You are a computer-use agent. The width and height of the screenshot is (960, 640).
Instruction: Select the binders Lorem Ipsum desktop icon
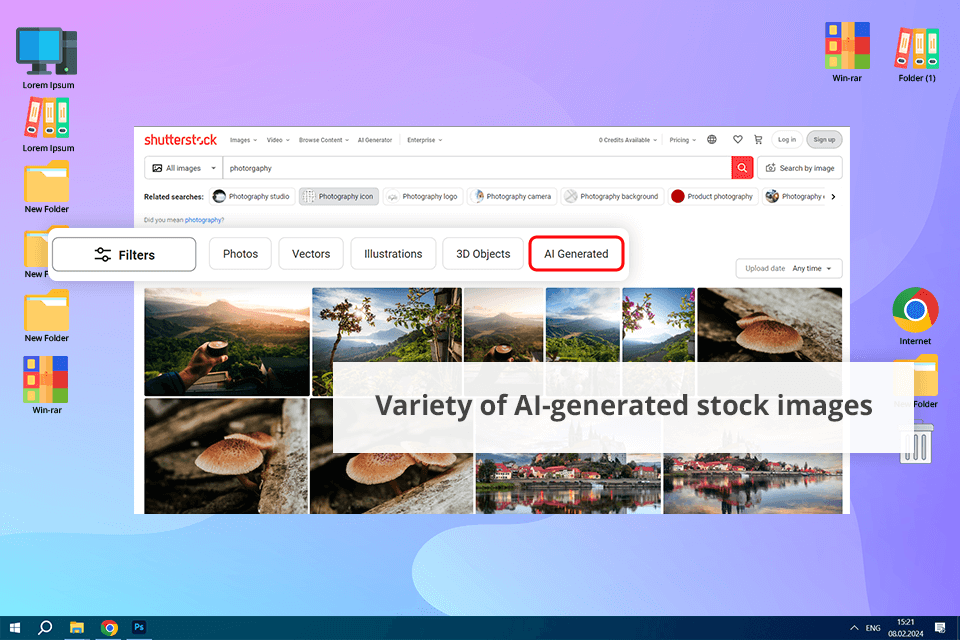click(48, 125)
